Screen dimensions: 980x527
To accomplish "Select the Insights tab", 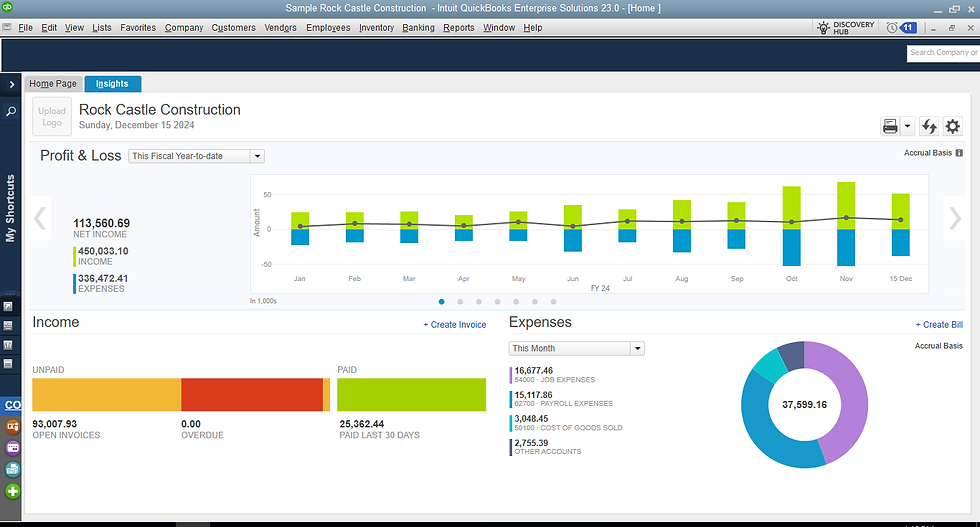I will pyautogui.click(x=112, y=84).
